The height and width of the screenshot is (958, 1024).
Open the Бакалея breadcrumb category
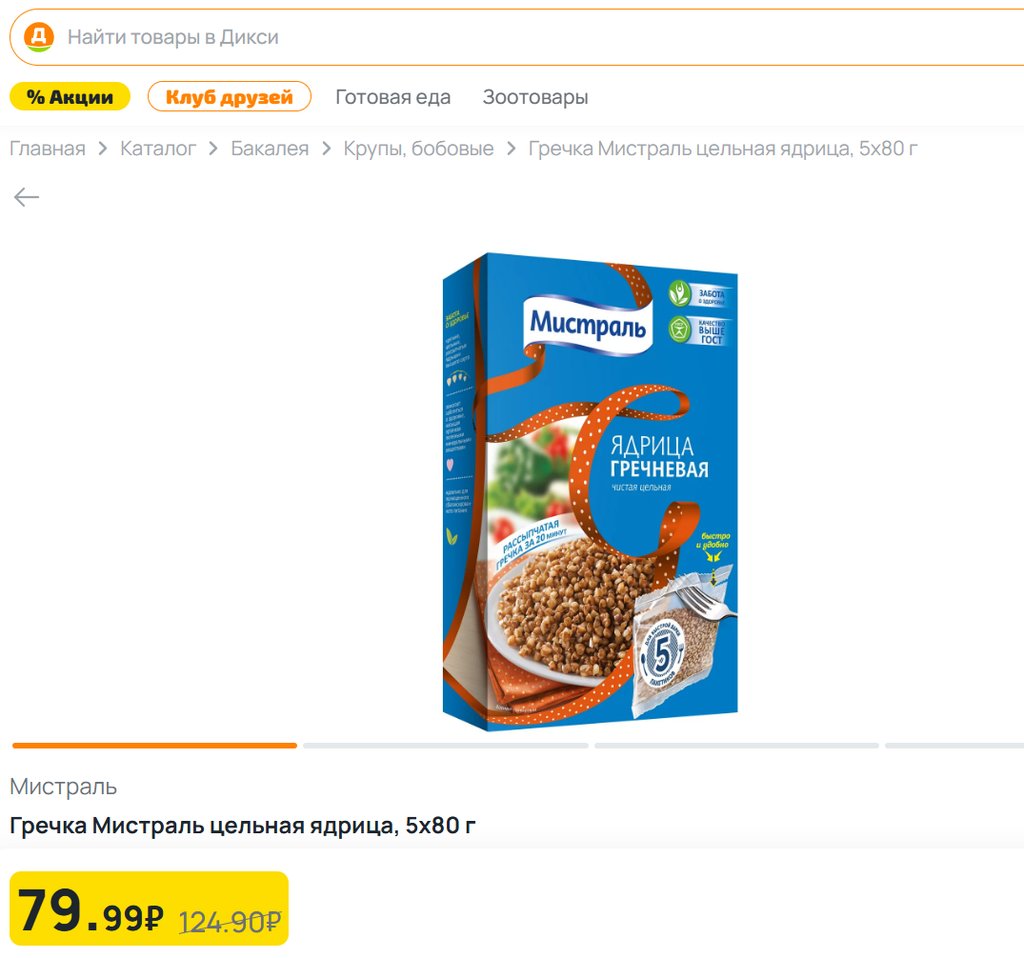point(270,149)
